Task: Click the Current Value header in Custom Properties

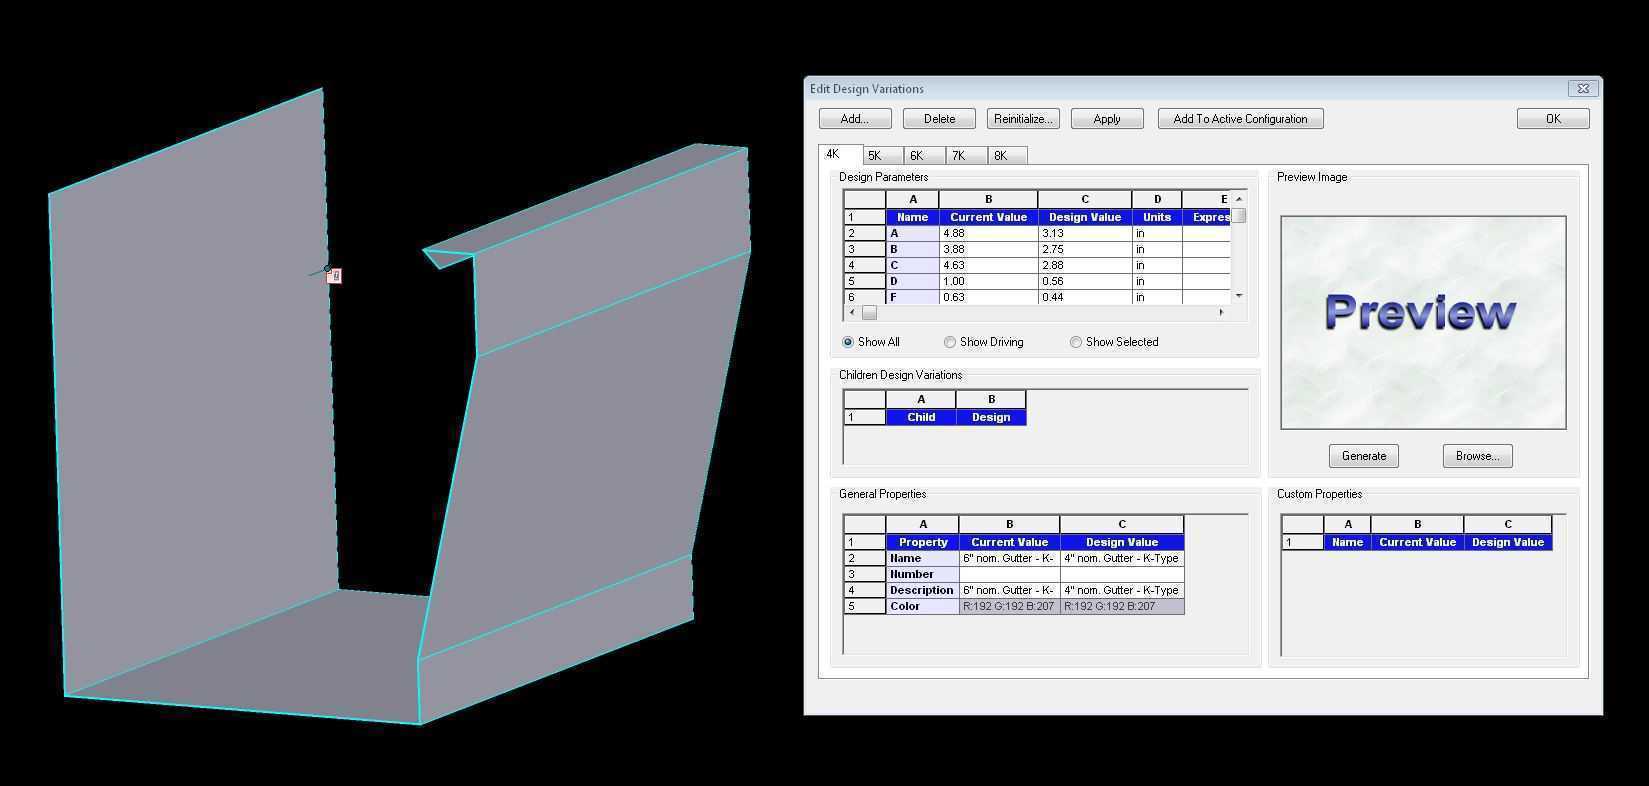Action: [x=1417, y=542]
